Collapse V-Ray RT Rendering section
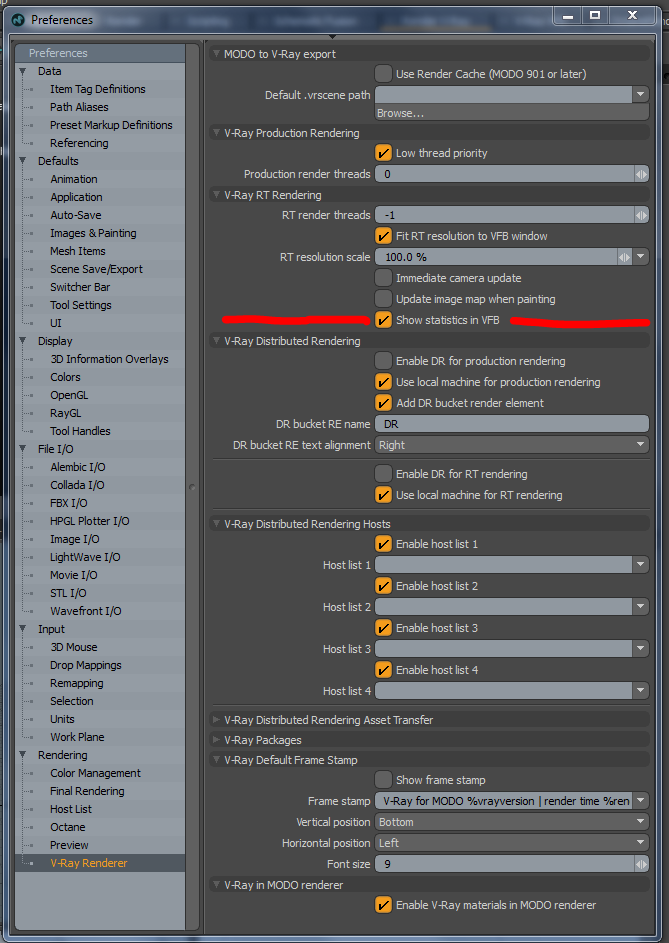The image size is (669, 943). (x=216, y=195)
